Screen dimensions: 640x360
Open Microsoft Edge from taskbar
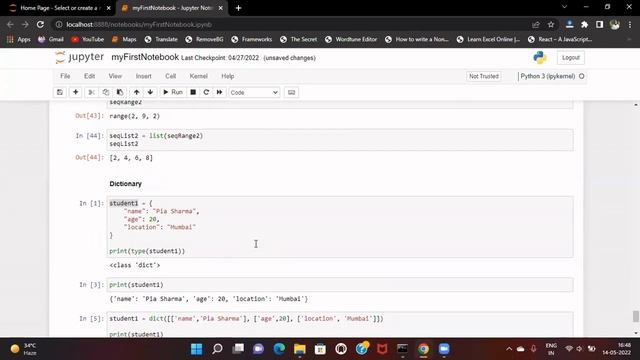279,349
